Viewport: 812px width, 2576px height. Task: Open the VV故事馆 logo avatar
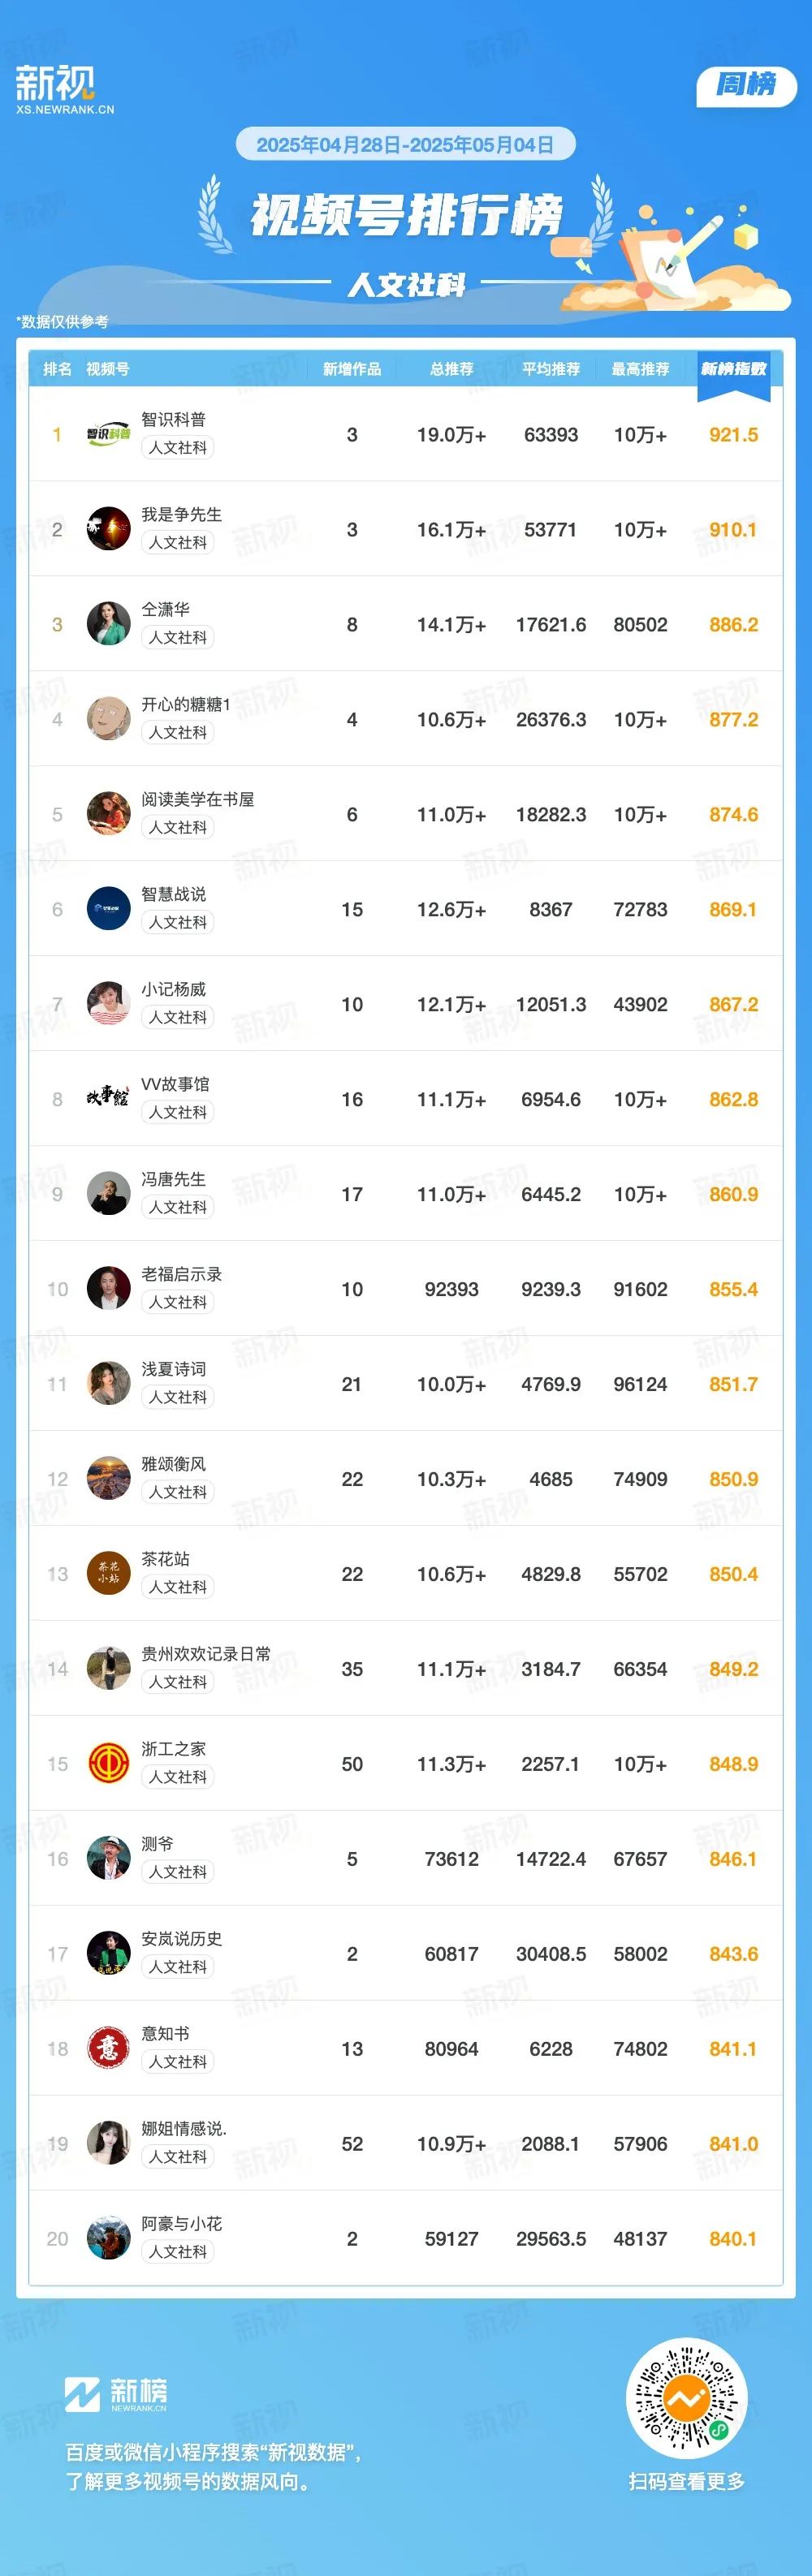[x=108, y=1099]
